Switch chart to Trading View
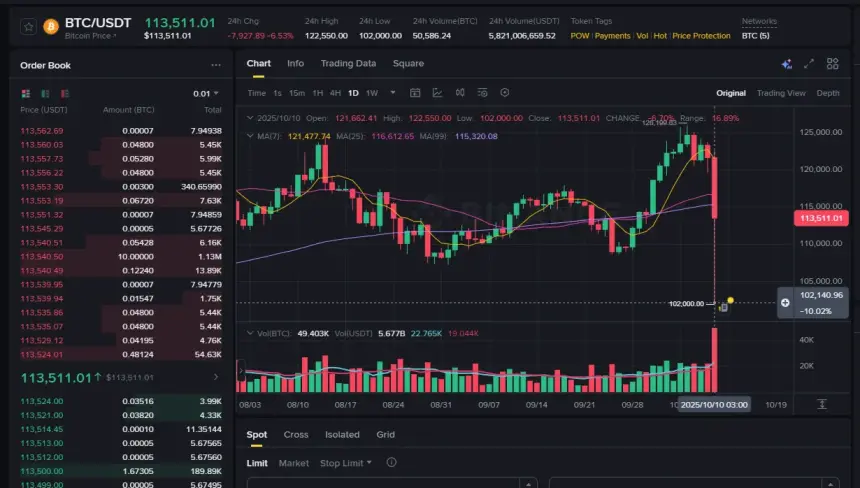Image resolution: width=860 pixels, height=488 pixels. tap(781, 93)
